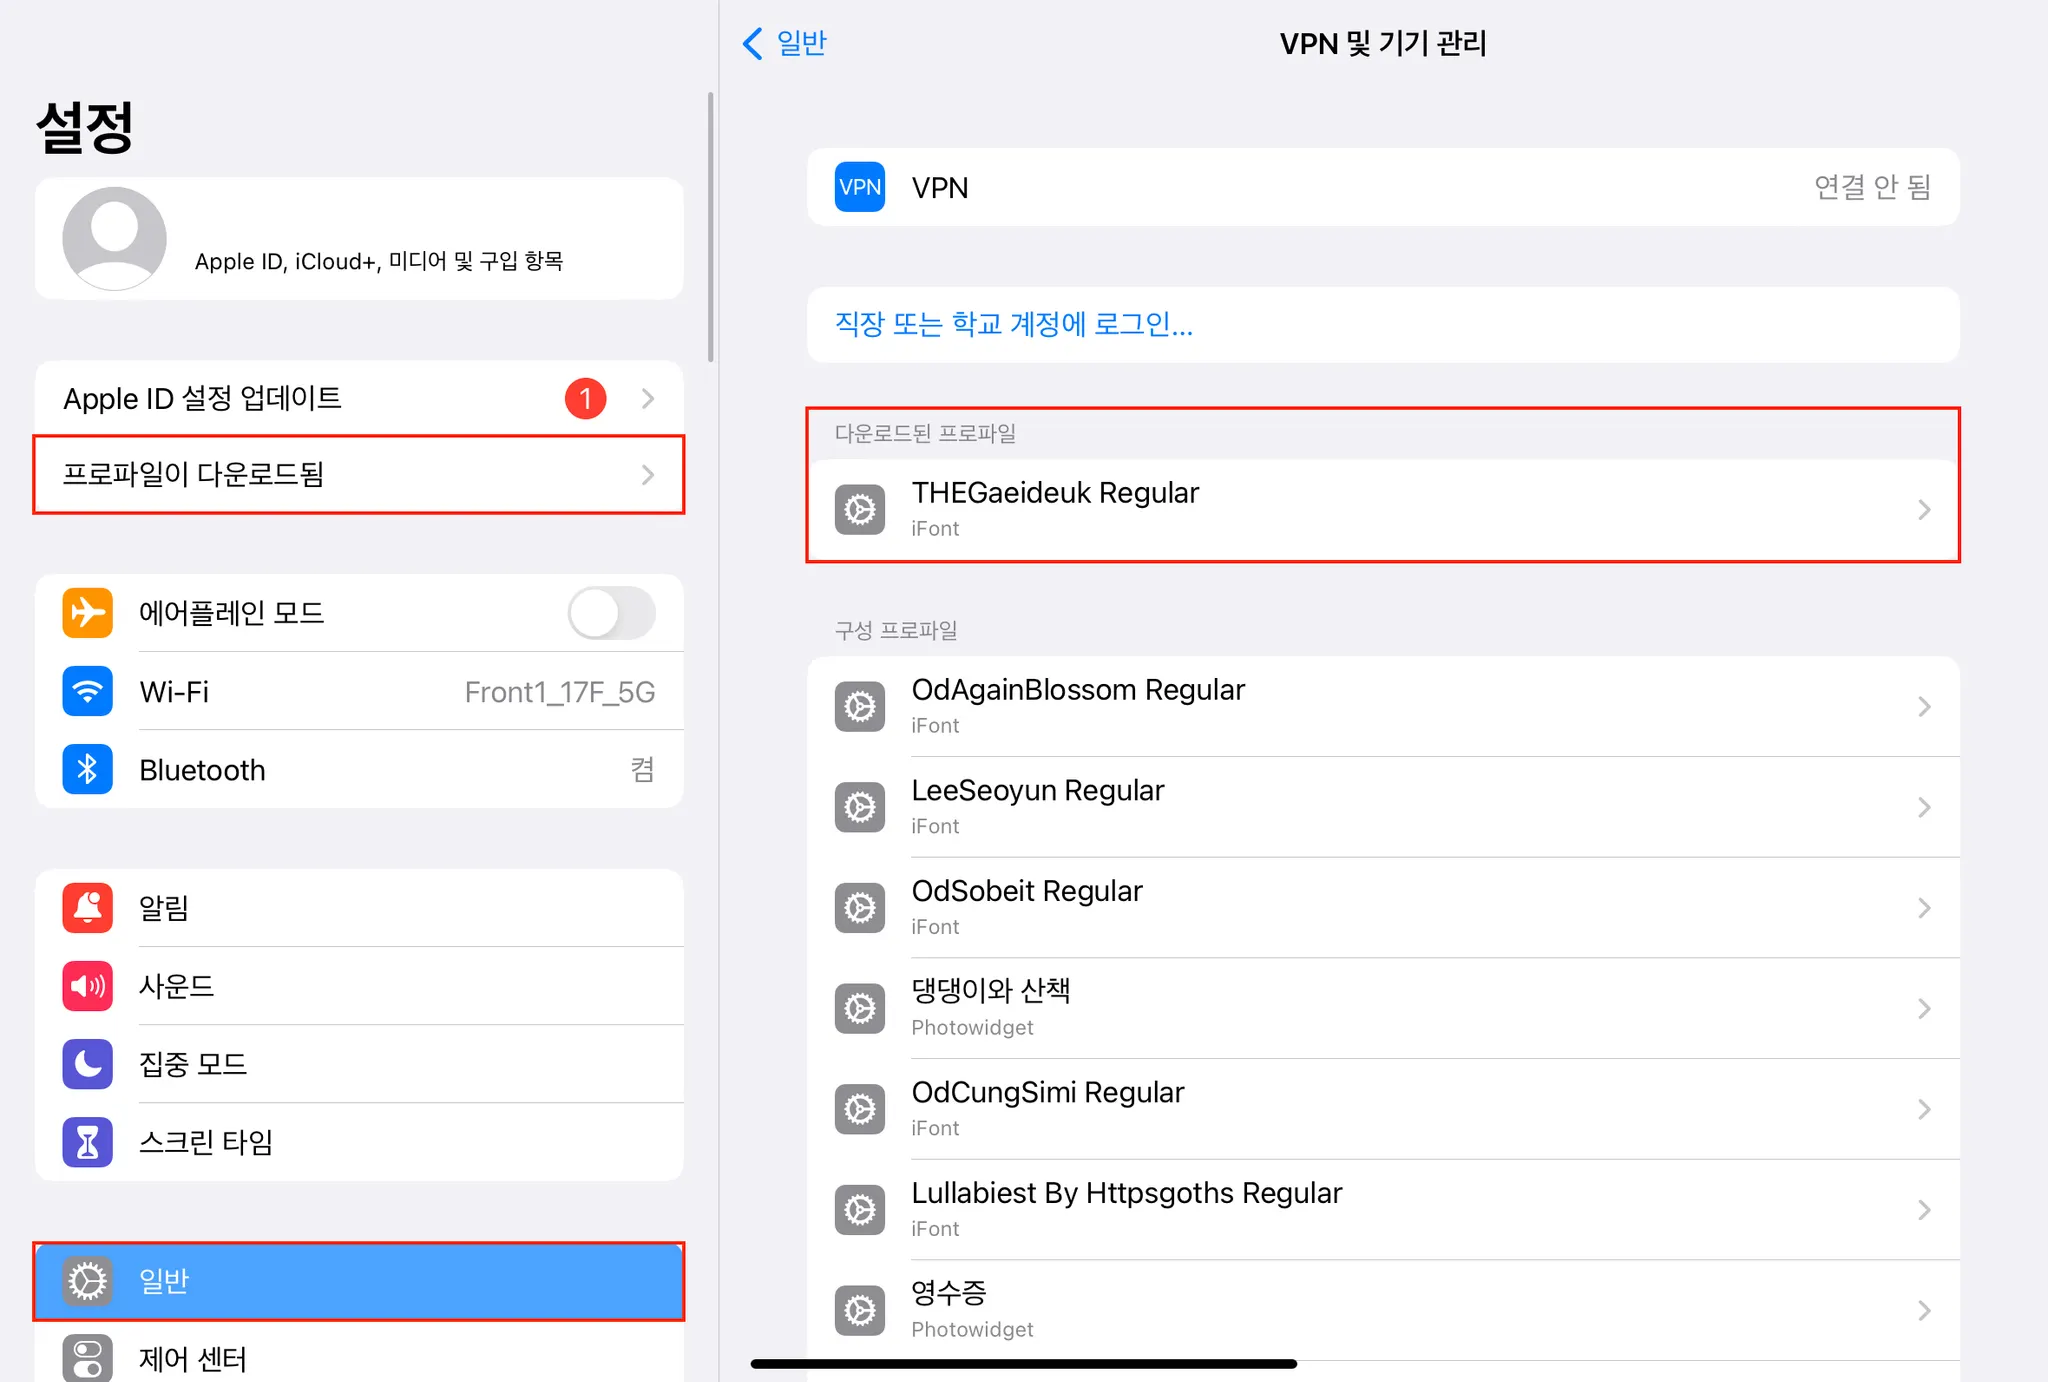Open the OdAgainBlossom Regular chevron
The width and height of the screenshot is (2048, 1382).
[x=1923, y=707]
